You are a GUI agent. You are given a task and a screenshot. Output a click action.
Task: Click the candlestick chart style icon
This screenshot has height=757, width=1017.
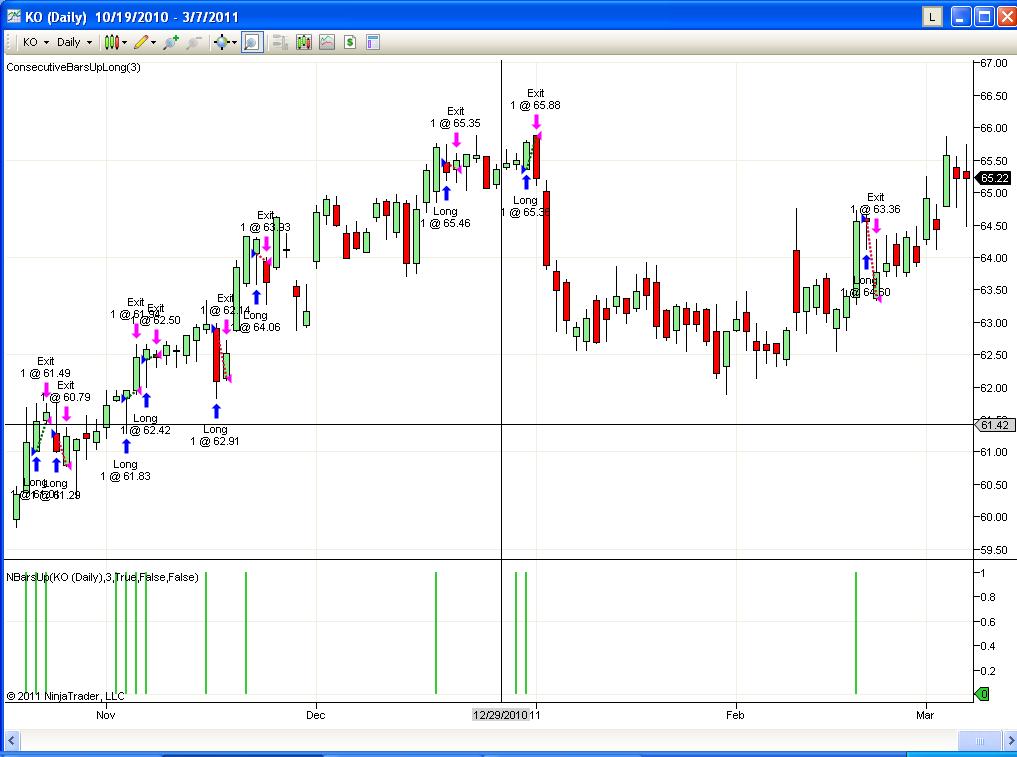coord(112,42)
